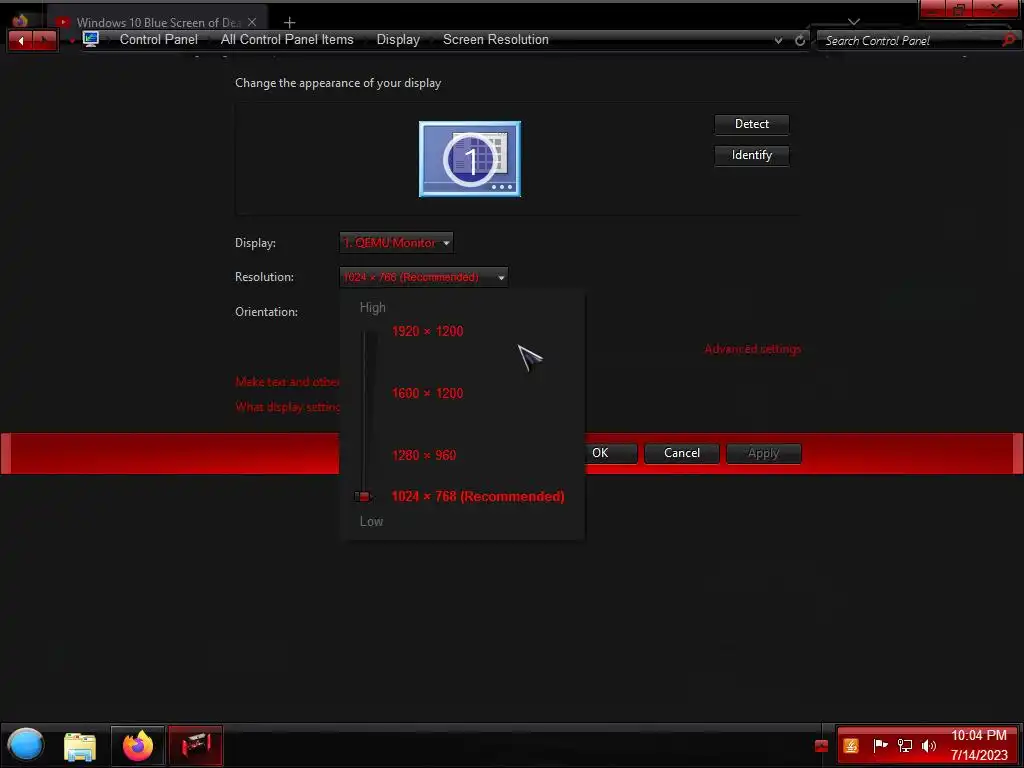
Task: Click the forward navigation arrow
Action: pyautogui.click(x=44, y=40)
